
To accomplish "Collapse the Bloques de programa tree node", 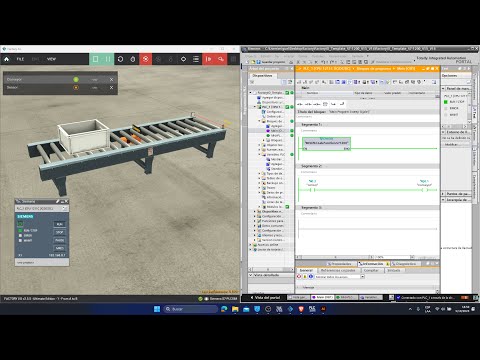I will pos(260,121).
